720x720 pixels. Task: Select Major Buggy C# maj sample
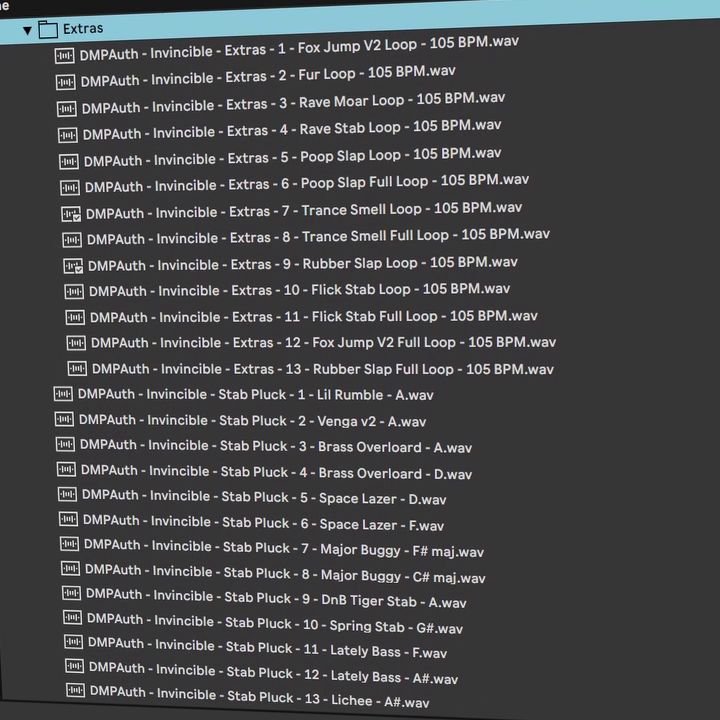[285, 575]
